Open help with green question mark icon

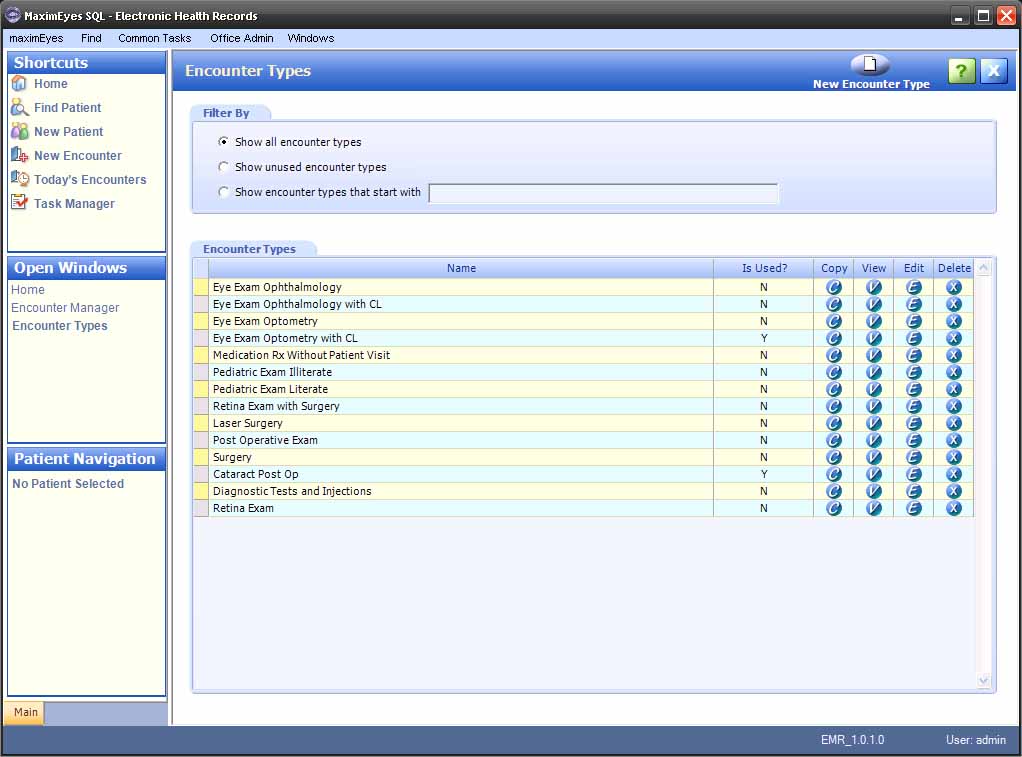click(x=961, y=70)
